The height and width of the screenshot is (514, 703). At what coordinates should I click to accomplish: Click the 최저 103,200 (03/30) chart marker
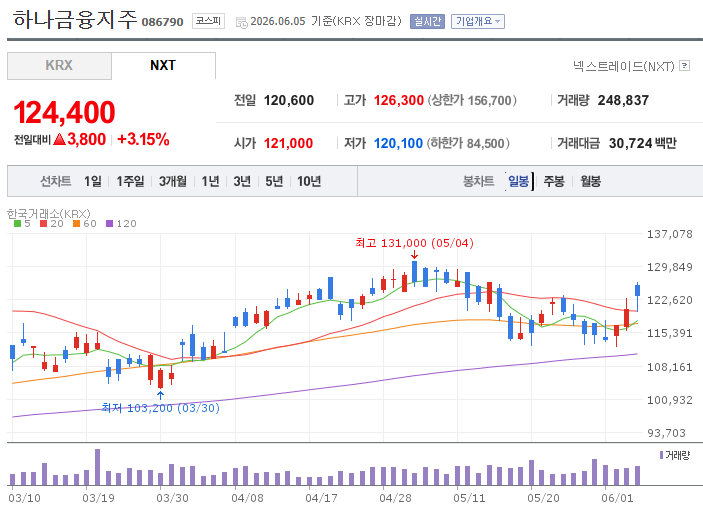pos(161,408)
